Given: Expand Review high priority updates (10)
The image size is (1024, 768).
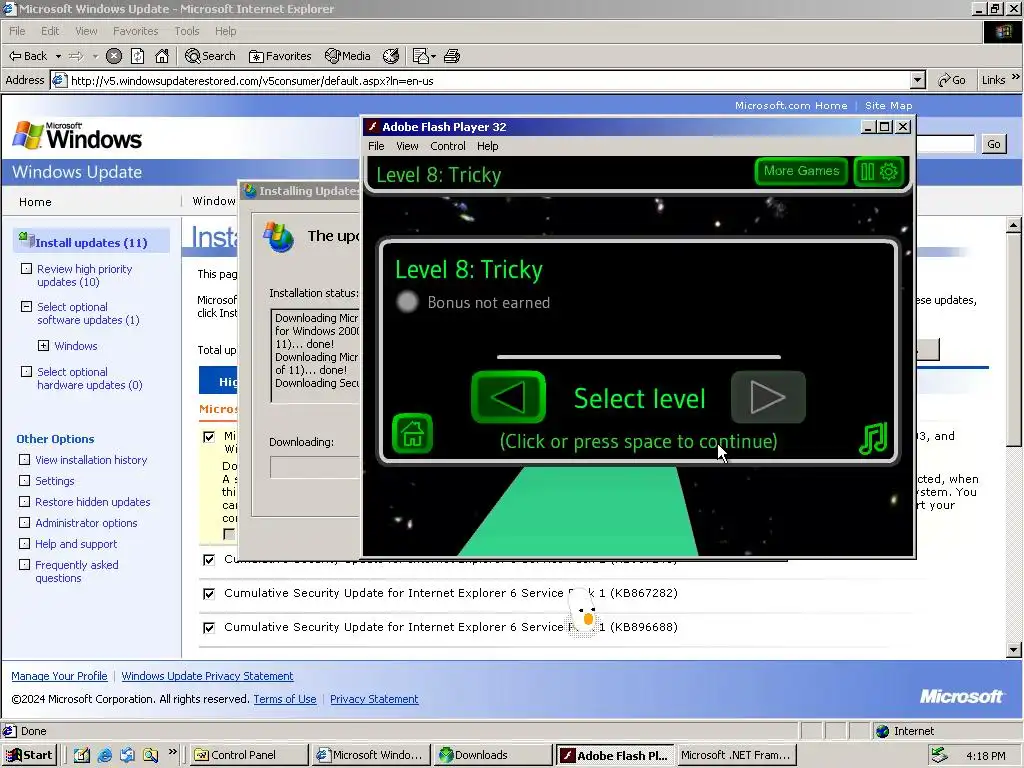Looking at the screenshot, I should (26, 268).
